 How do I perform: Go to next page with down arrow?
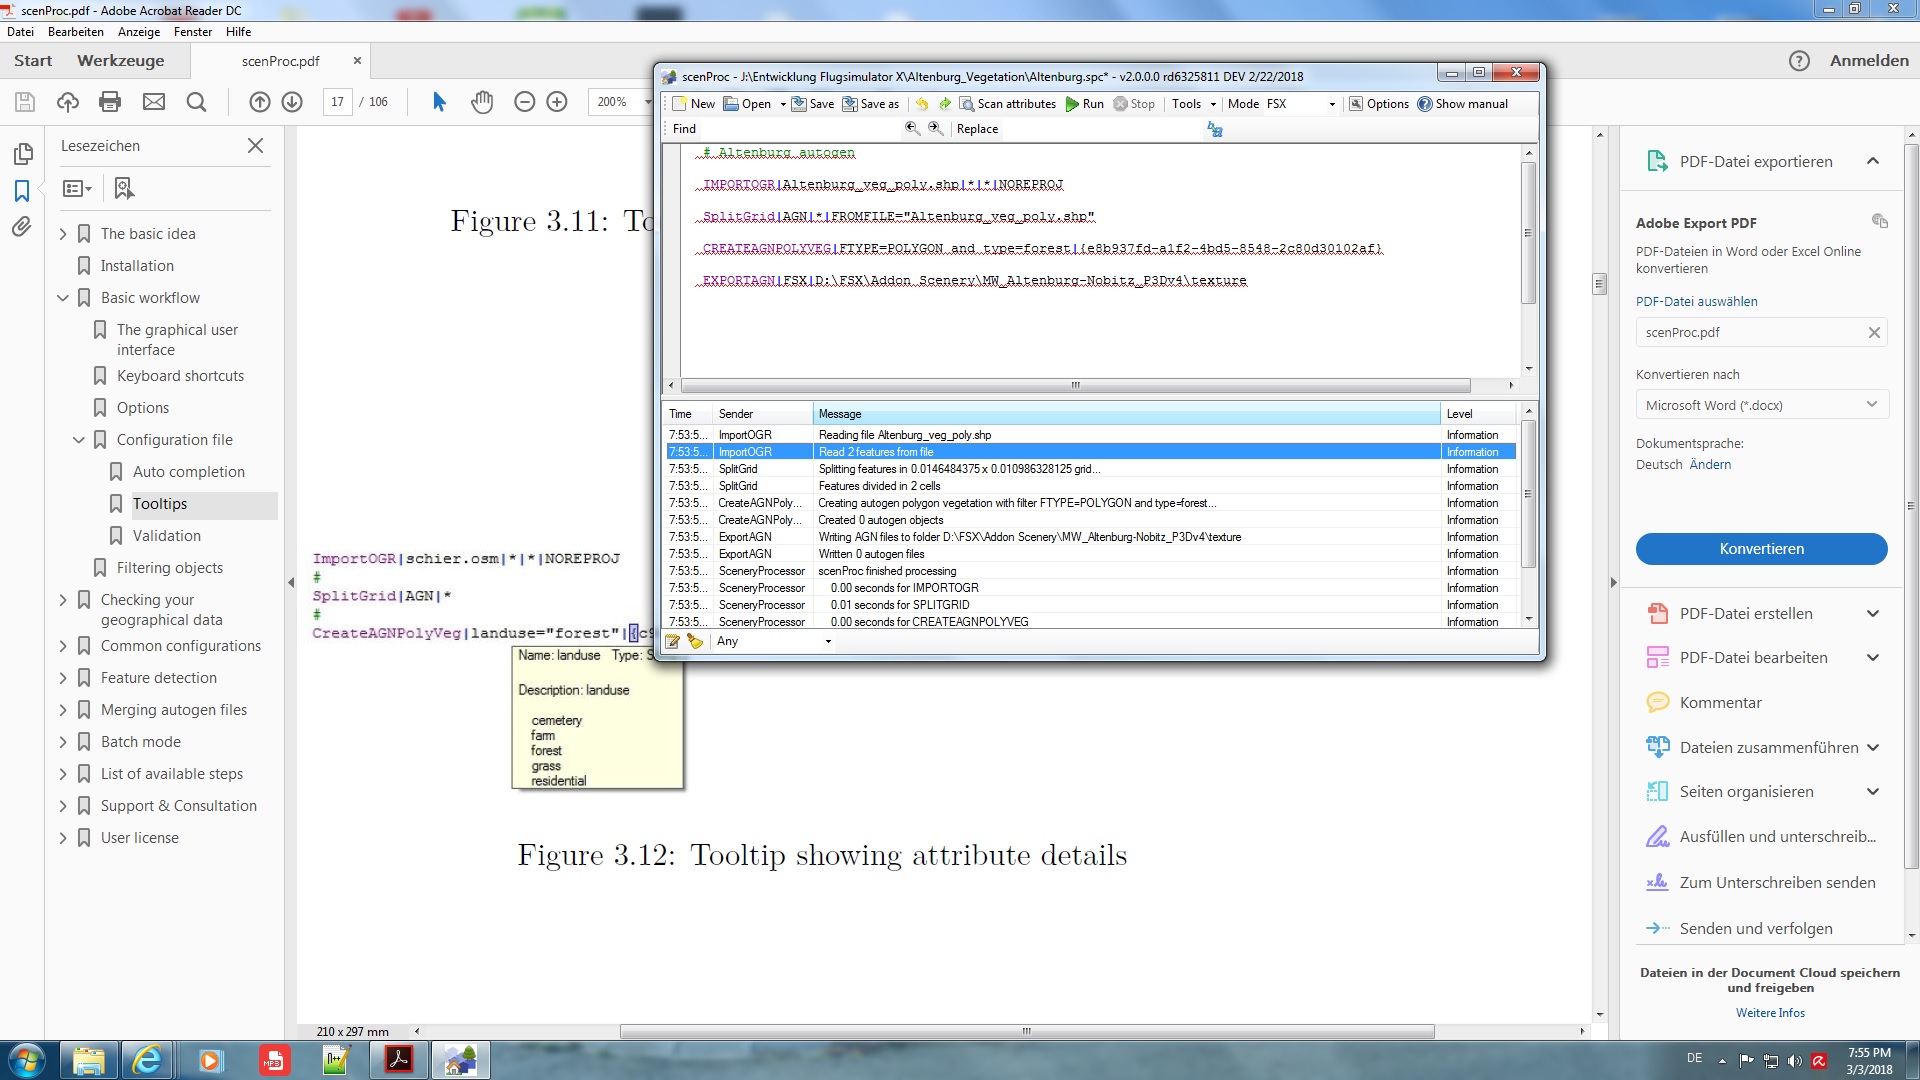tap(292, 102)
